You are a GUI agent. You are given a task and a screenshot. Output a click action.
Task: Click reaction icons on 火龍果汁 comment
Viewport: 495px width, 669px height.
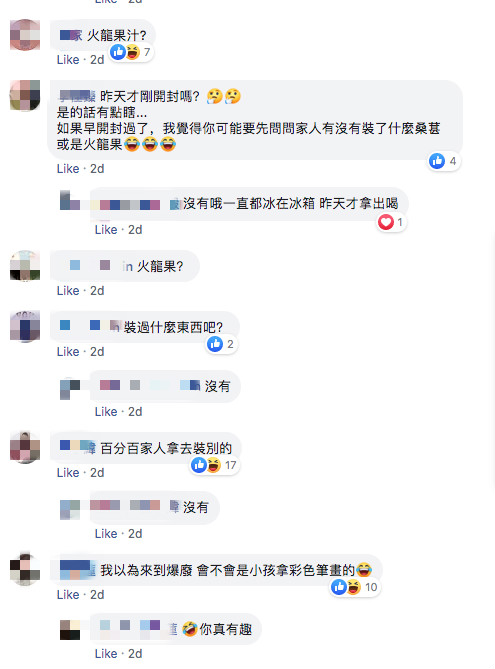131,52
